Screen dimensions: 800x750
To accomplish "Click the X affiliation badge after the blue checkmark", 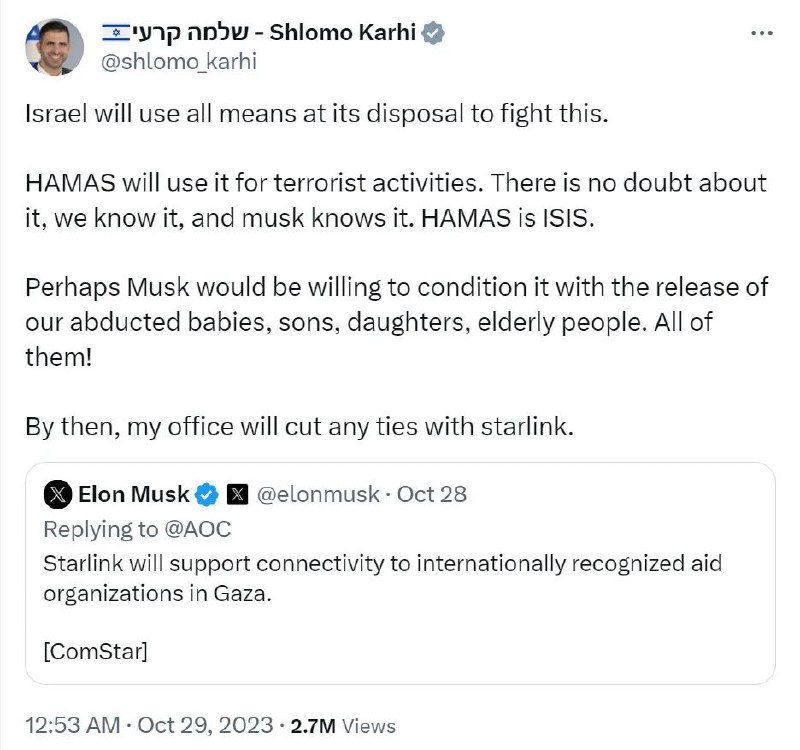I will (238, 494).
